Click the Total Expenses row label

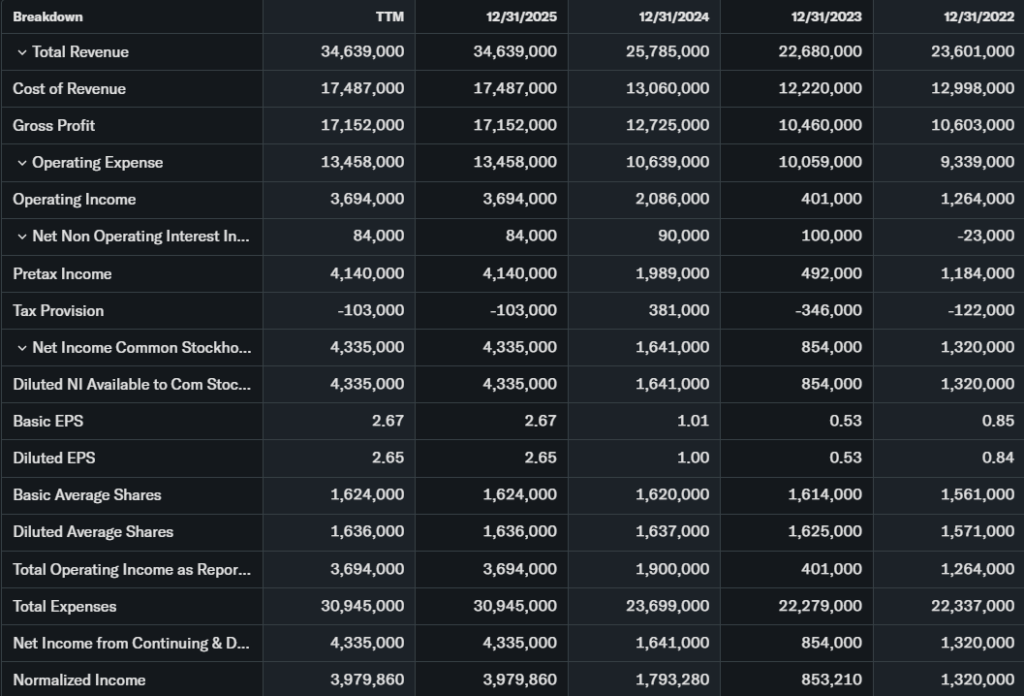tap(64, 607)
